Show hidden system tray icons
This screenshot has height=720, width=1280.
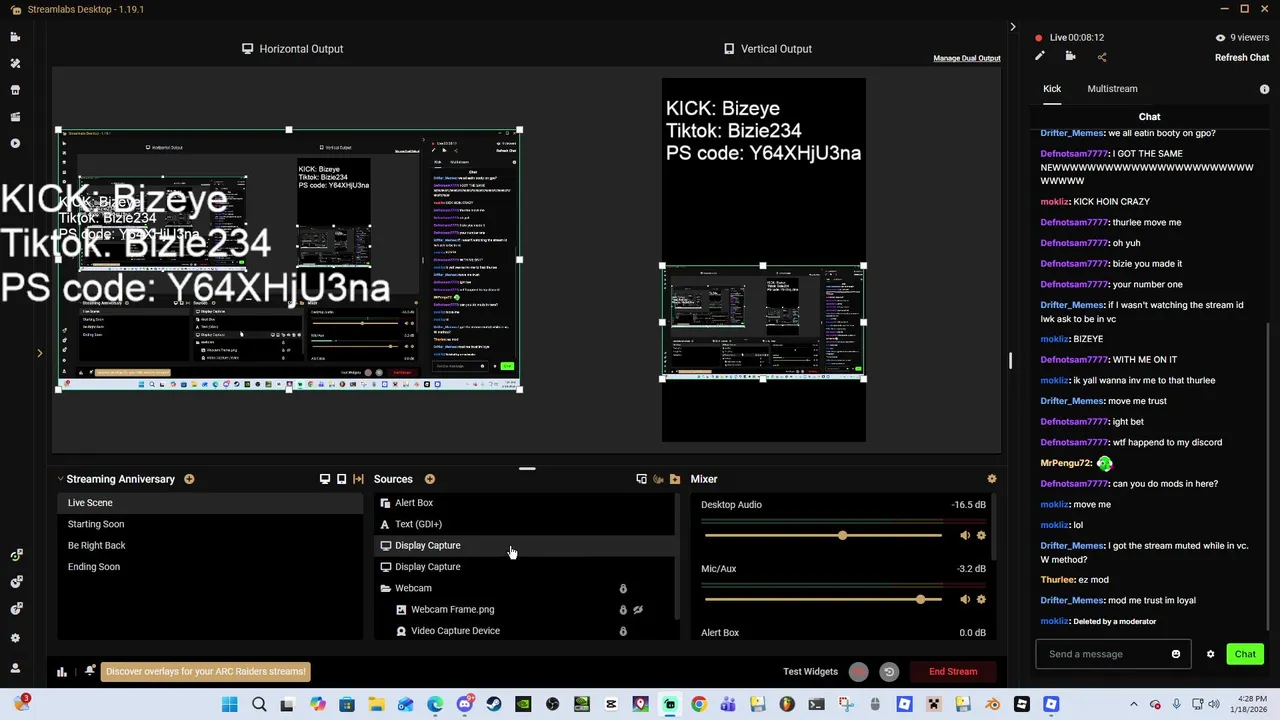[1133, 705]
